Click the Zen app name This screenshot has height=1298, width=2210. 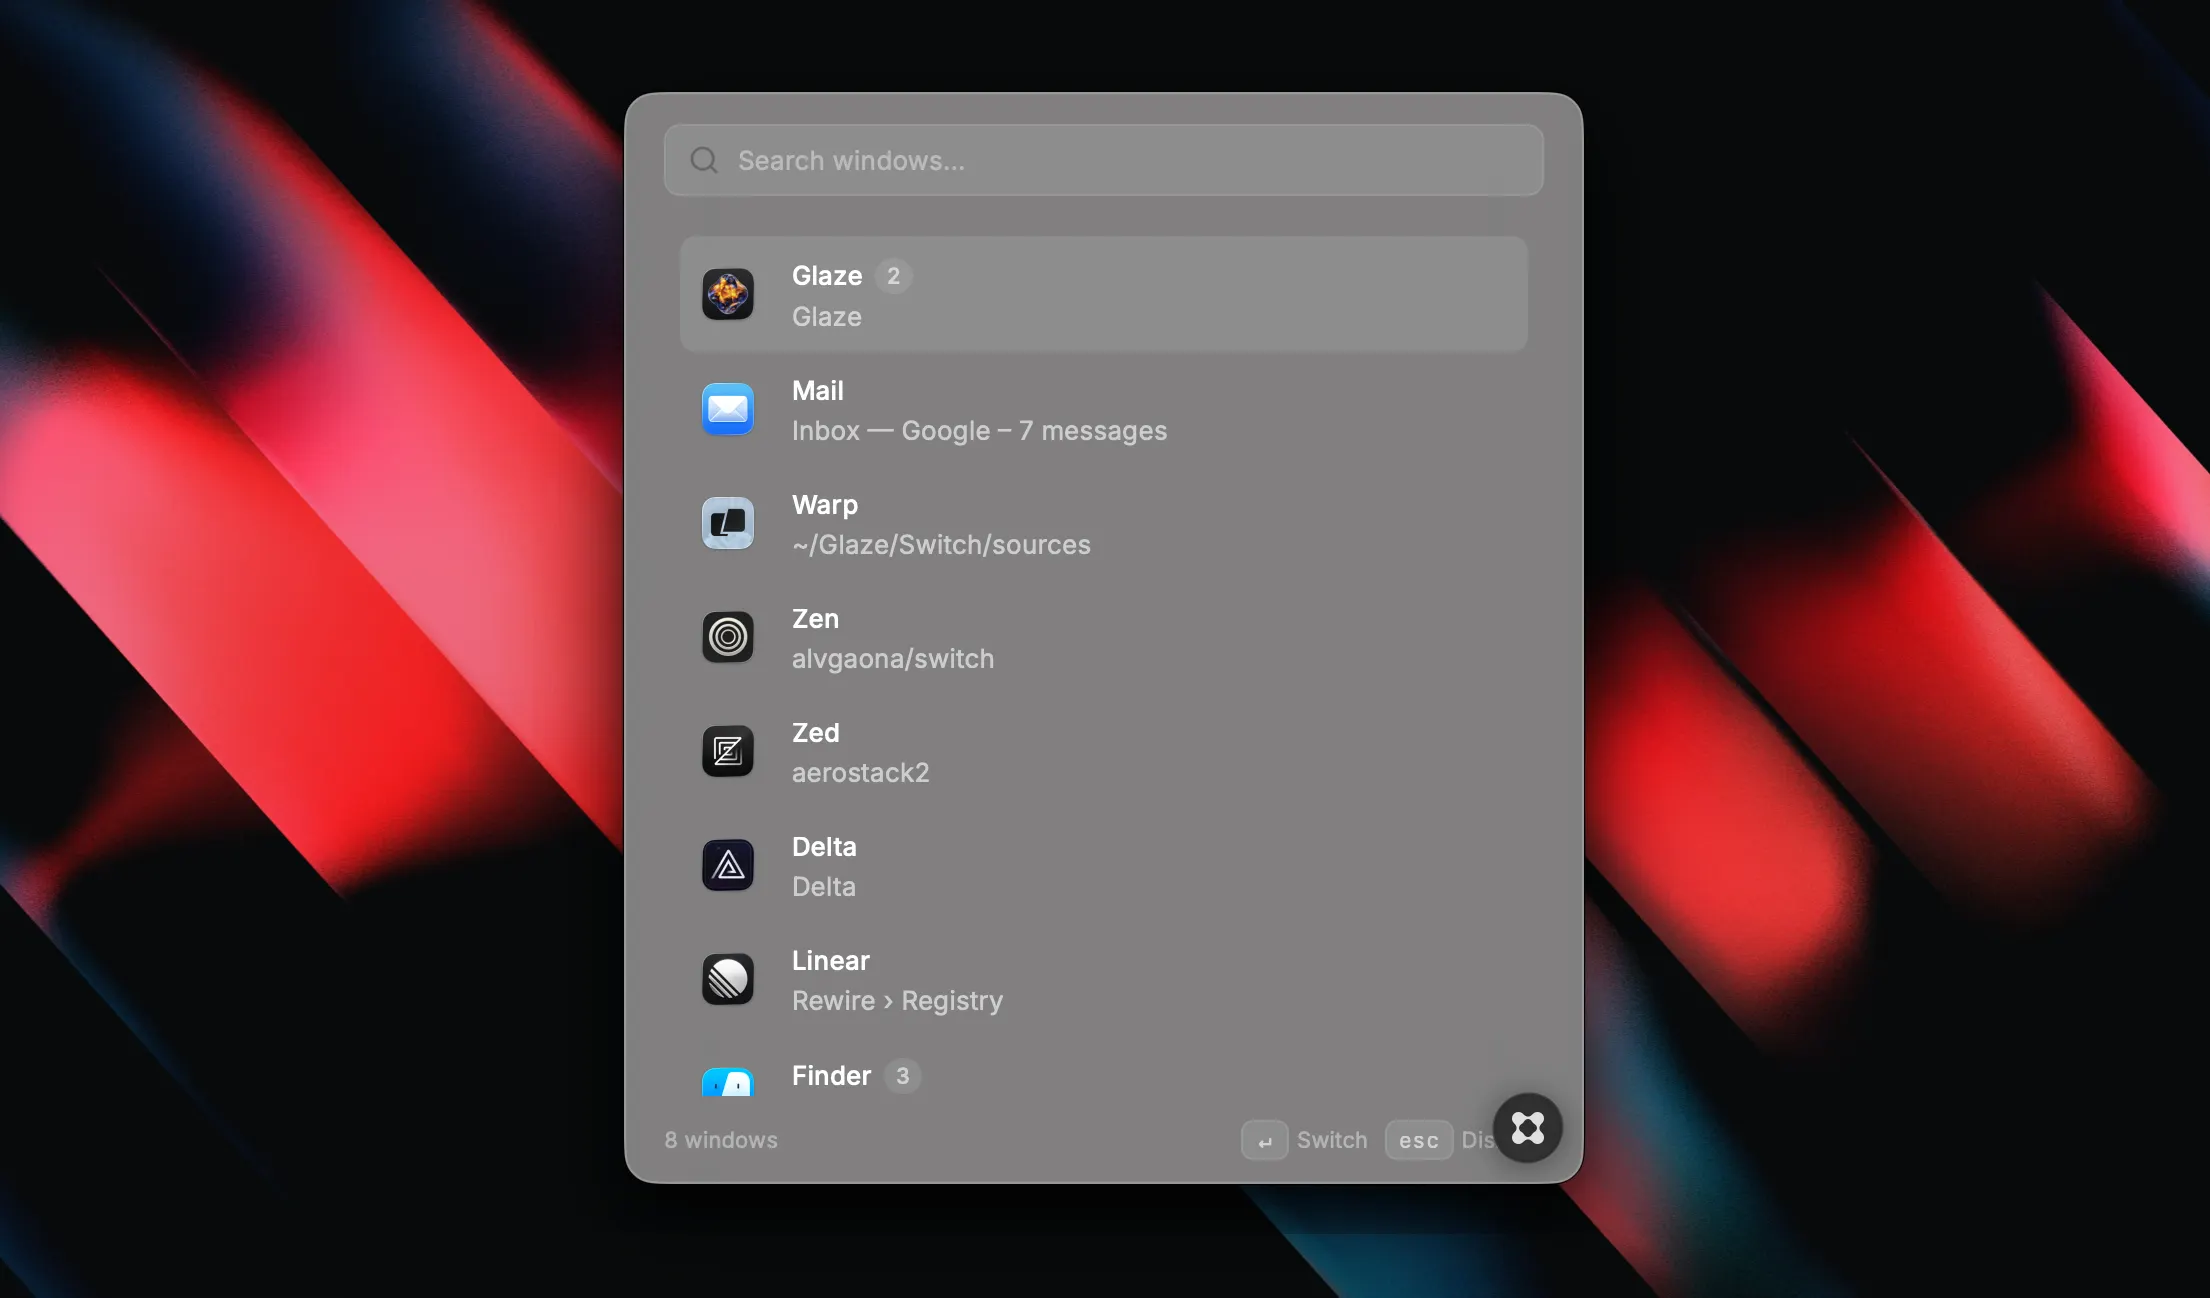815,619
